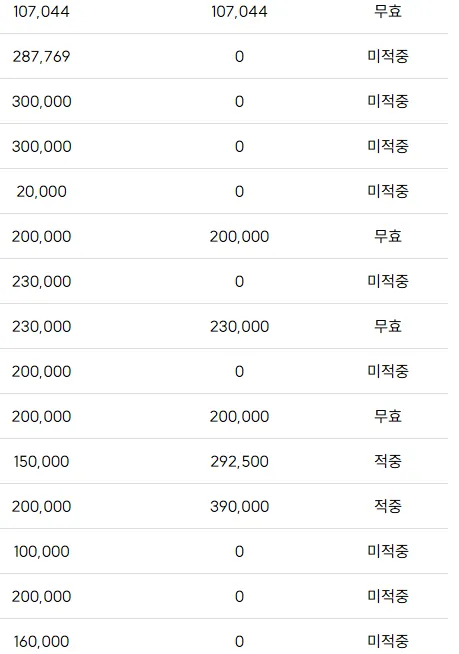Viewport: 459px width, 654px height.
Task: Select 미적중 status in the 20,000 row
Action: [388, 191]
